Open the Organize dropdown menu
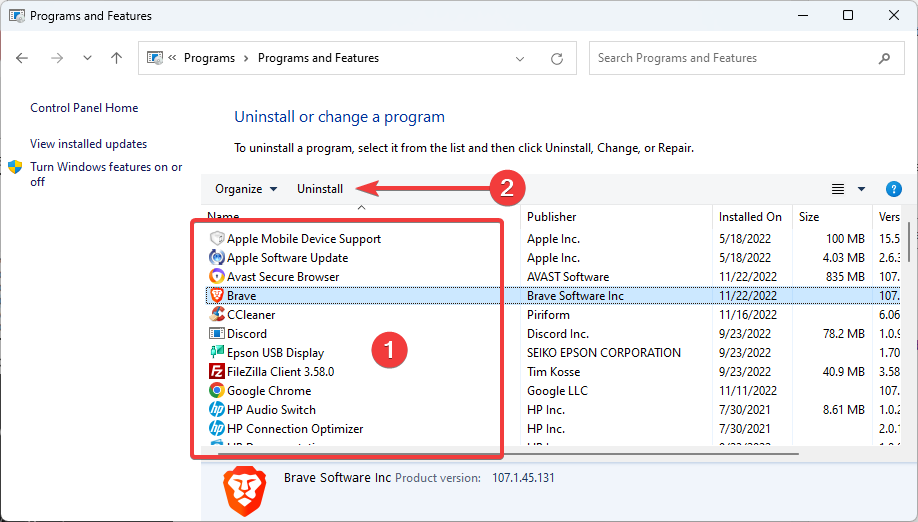Image resolution: width=918 pixels, height=522 pixels. 246,189
